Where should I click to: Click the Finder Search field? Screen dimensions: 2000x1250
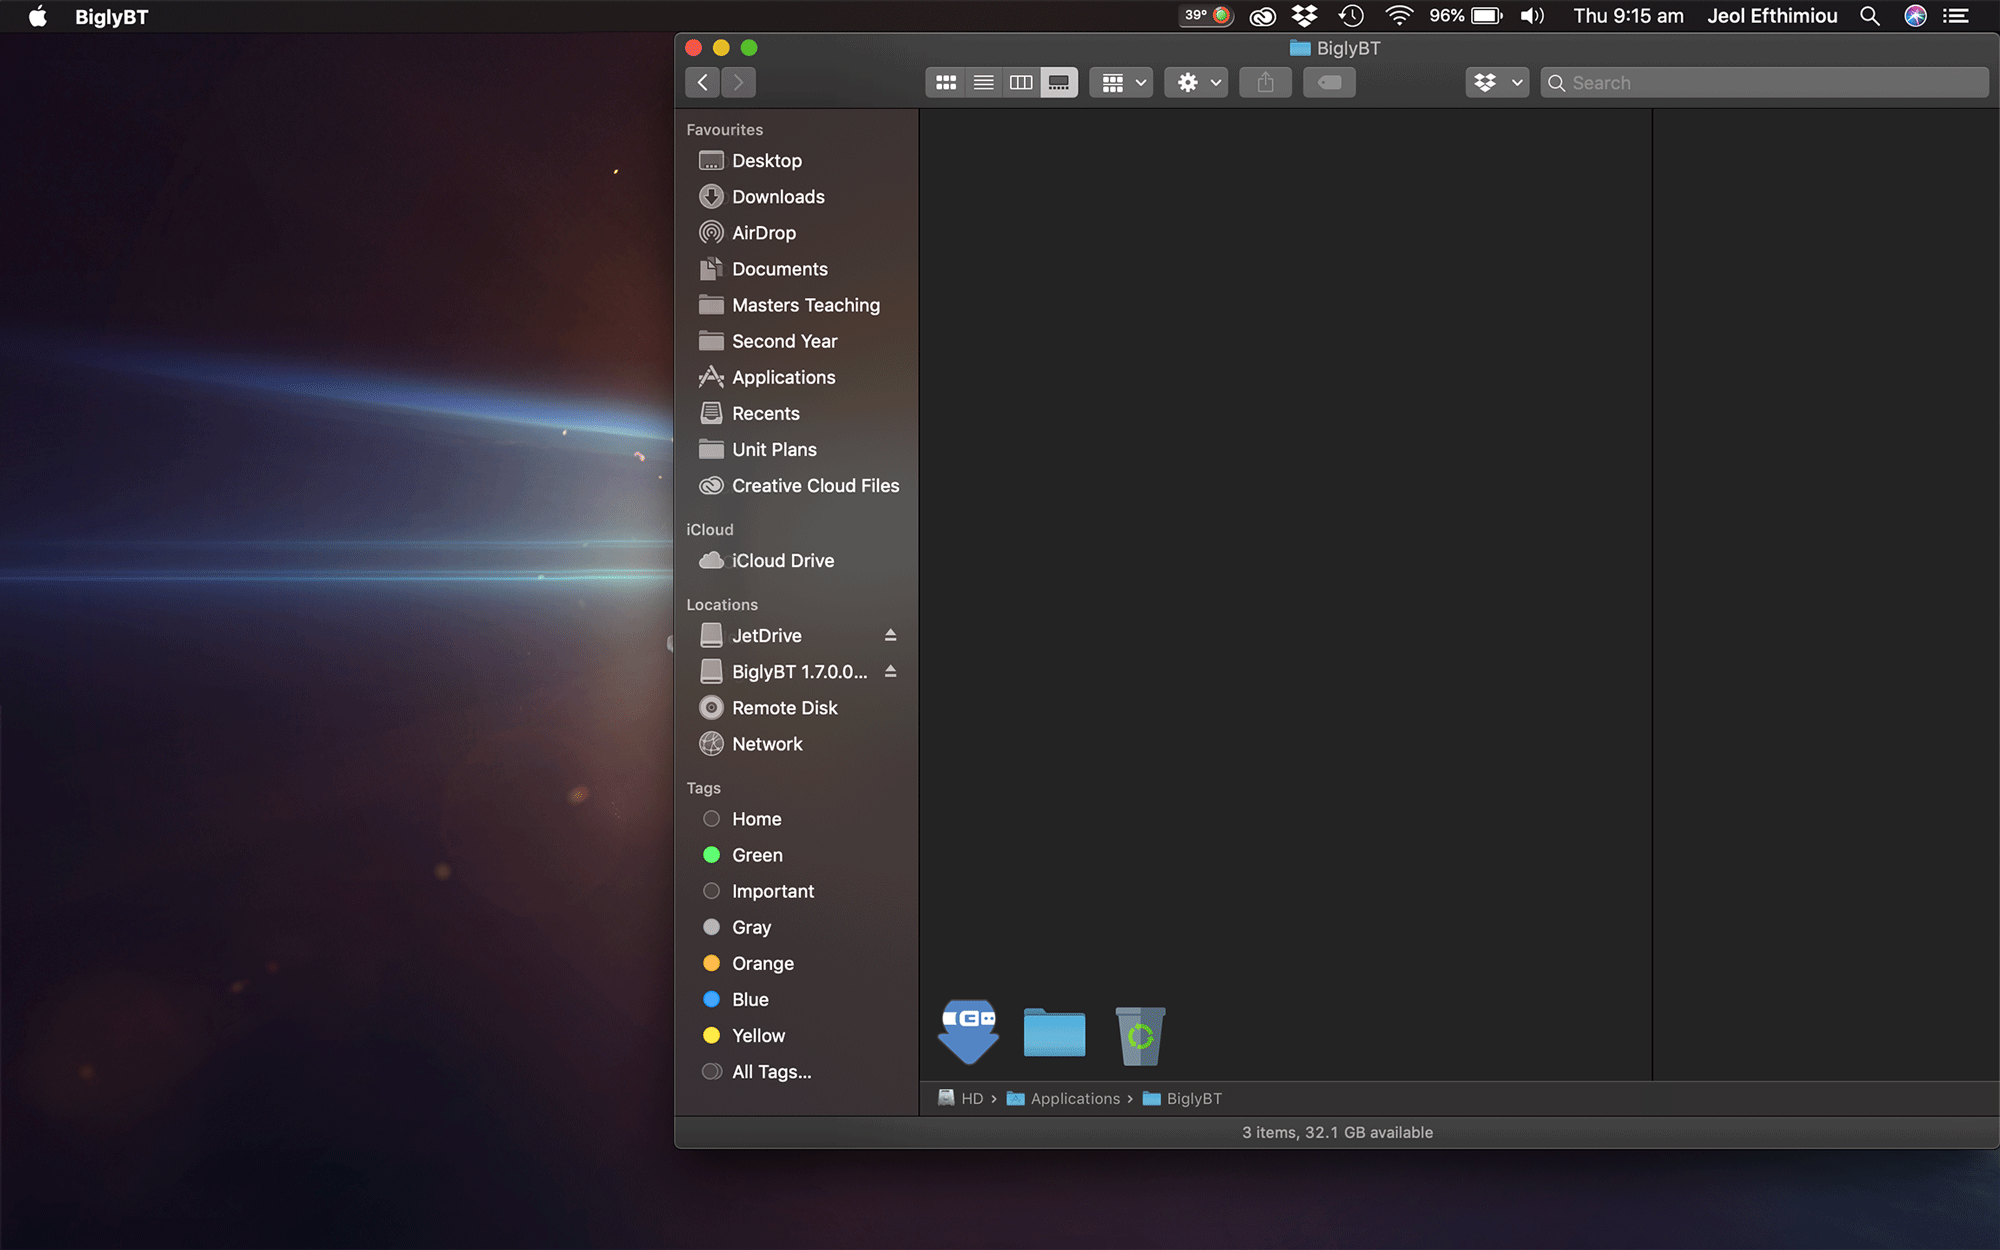1764,83
